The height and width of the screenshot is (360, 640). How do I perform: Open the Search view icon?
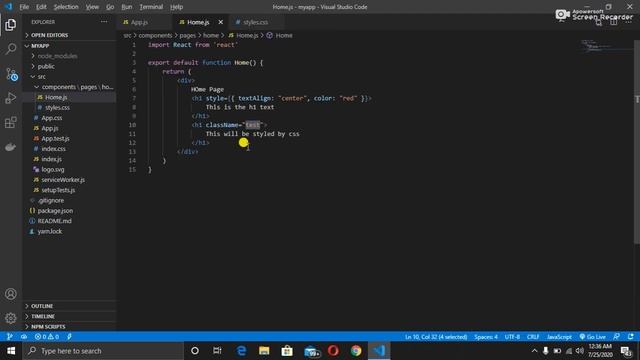(x=11, y=49)
